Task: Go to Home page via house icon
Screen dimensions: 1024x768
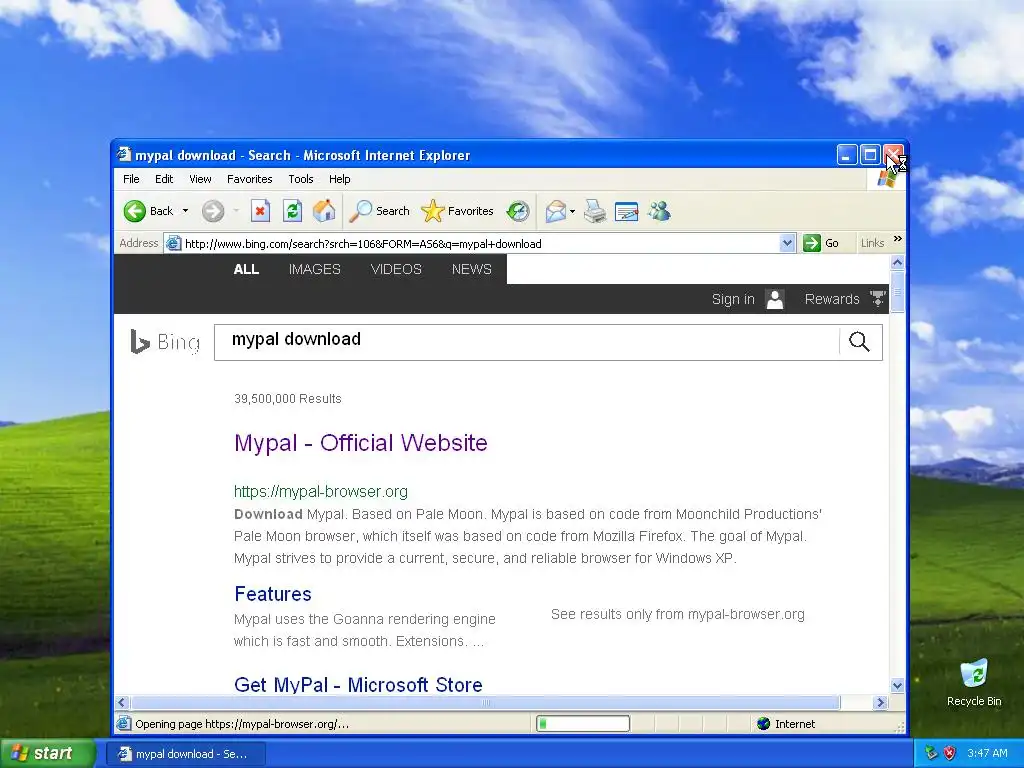Action: coord(324,211)
